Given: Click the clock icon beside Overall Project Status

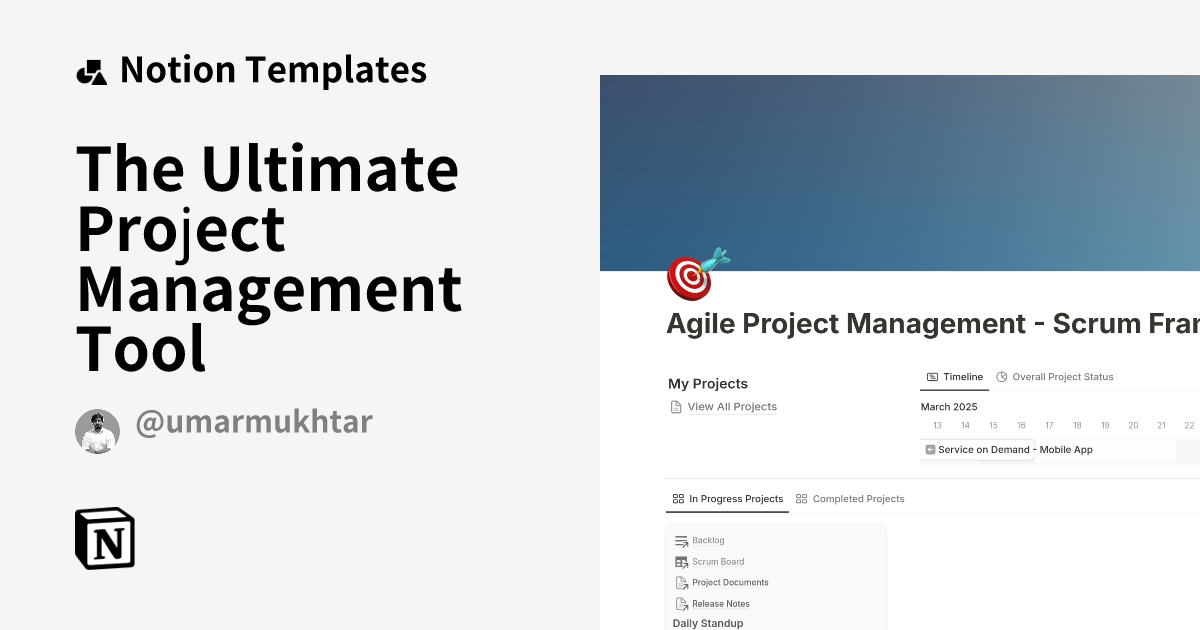Looking at the screenshot, I should click(1003, 377).
